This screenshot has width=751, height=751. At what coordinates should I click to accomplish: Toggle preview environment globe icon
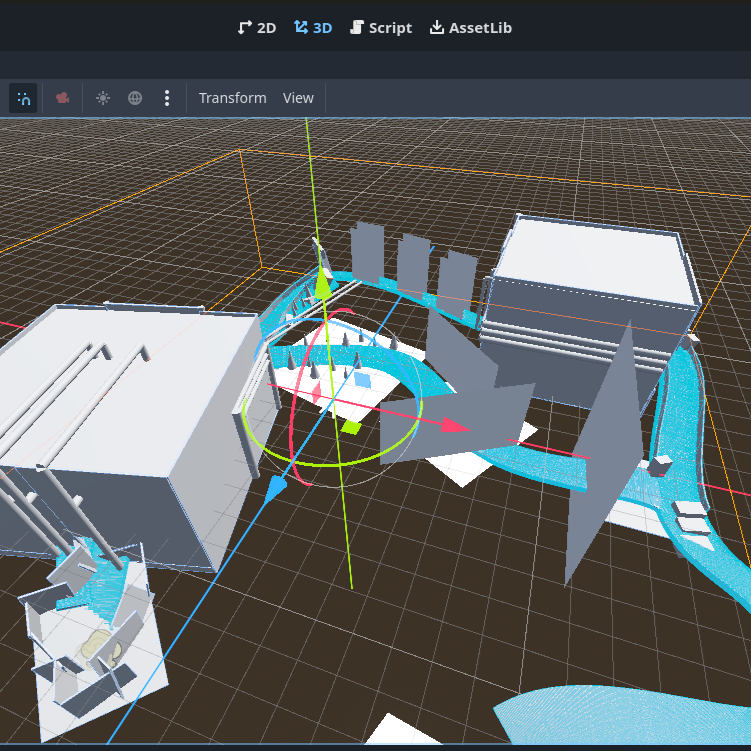pyautogui.click(x=135, y=98)
